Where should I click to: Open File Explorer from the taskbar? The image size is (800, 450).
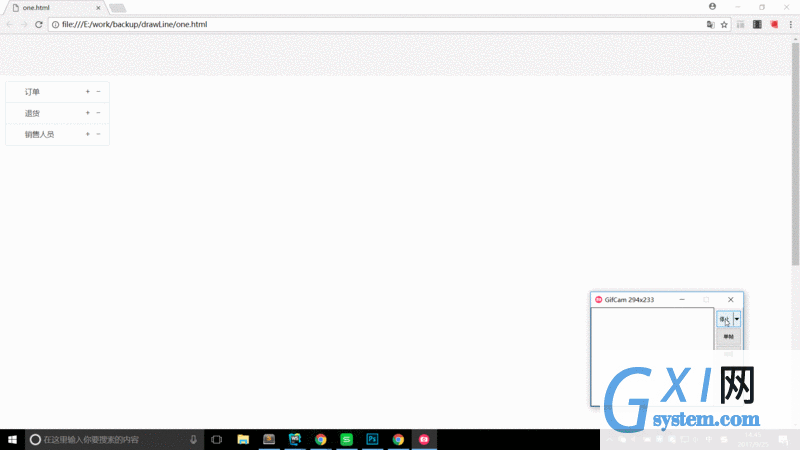coord(243,439)
